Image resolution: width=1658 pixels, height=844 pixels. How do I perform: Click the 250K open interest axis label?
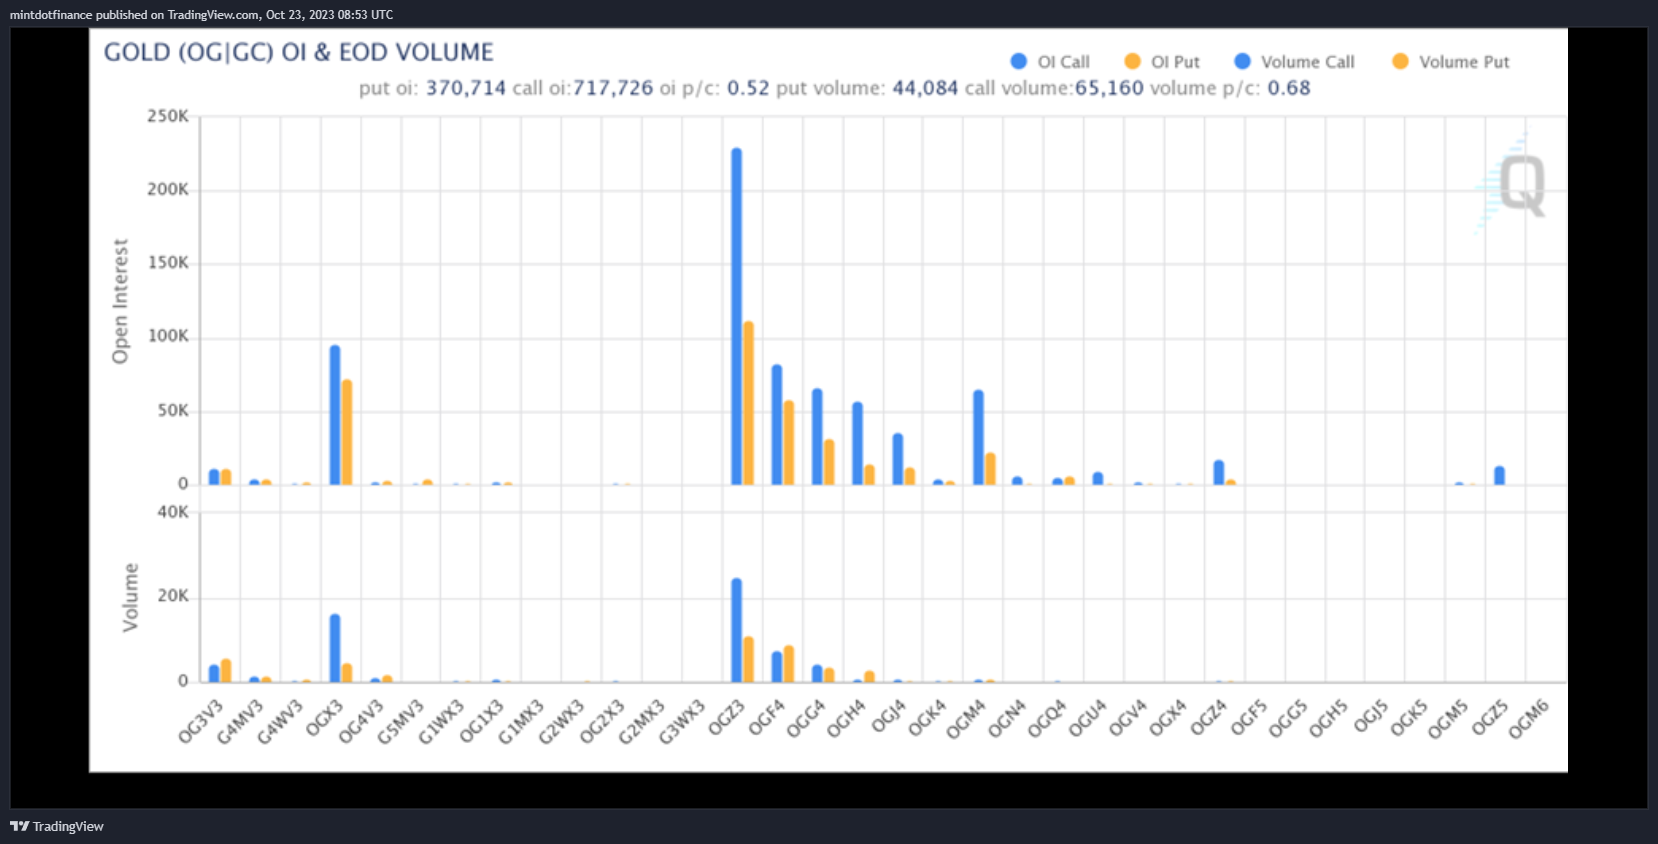tap(168, 116)
